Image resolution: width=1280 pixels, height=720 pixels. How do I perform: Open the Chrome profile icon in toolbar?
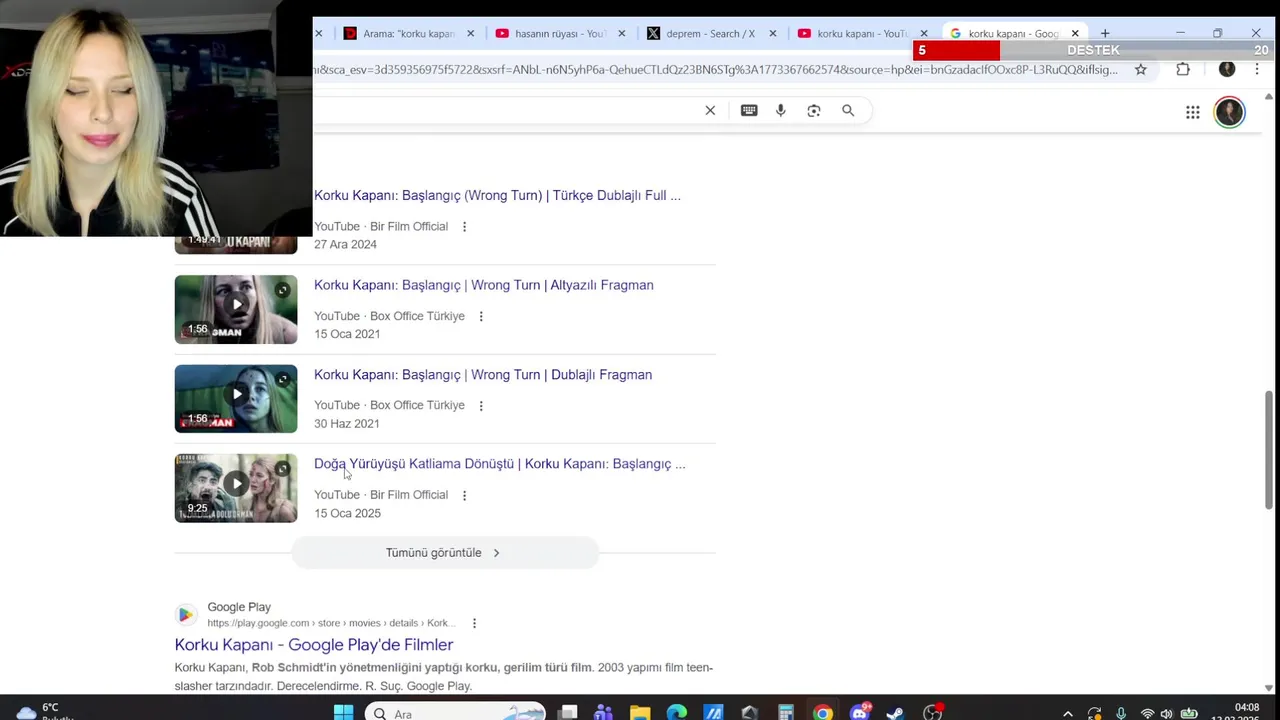point(1227,69)
